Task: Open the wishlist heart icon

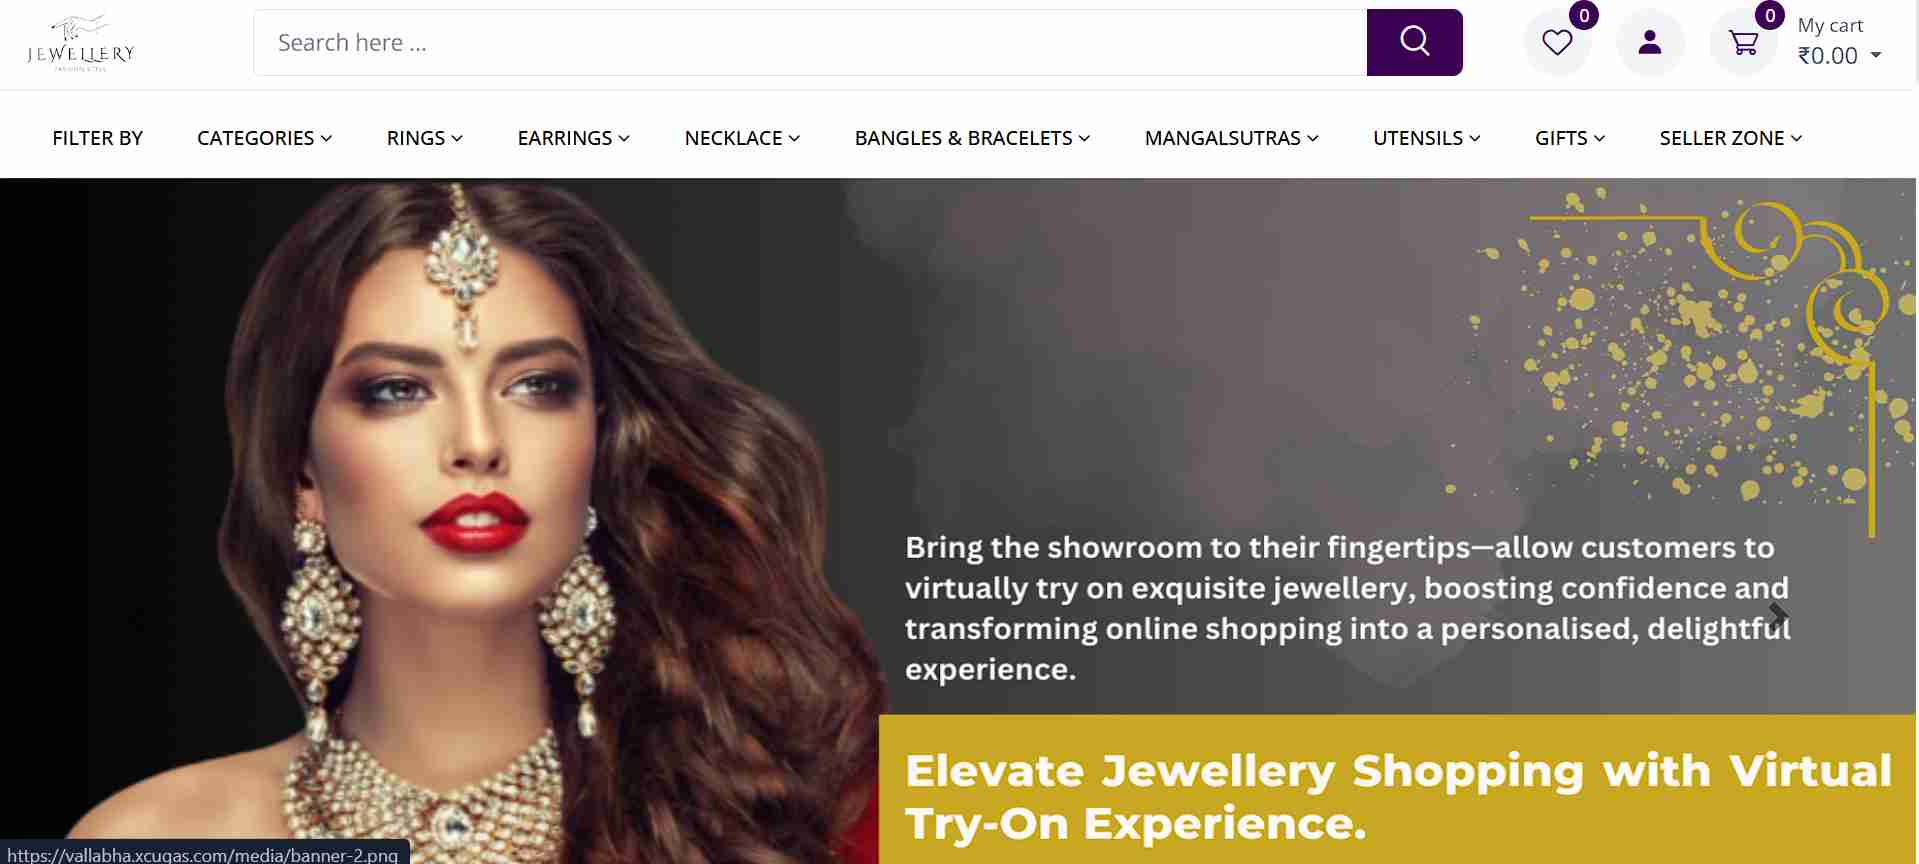Action: click(1557, 42)
